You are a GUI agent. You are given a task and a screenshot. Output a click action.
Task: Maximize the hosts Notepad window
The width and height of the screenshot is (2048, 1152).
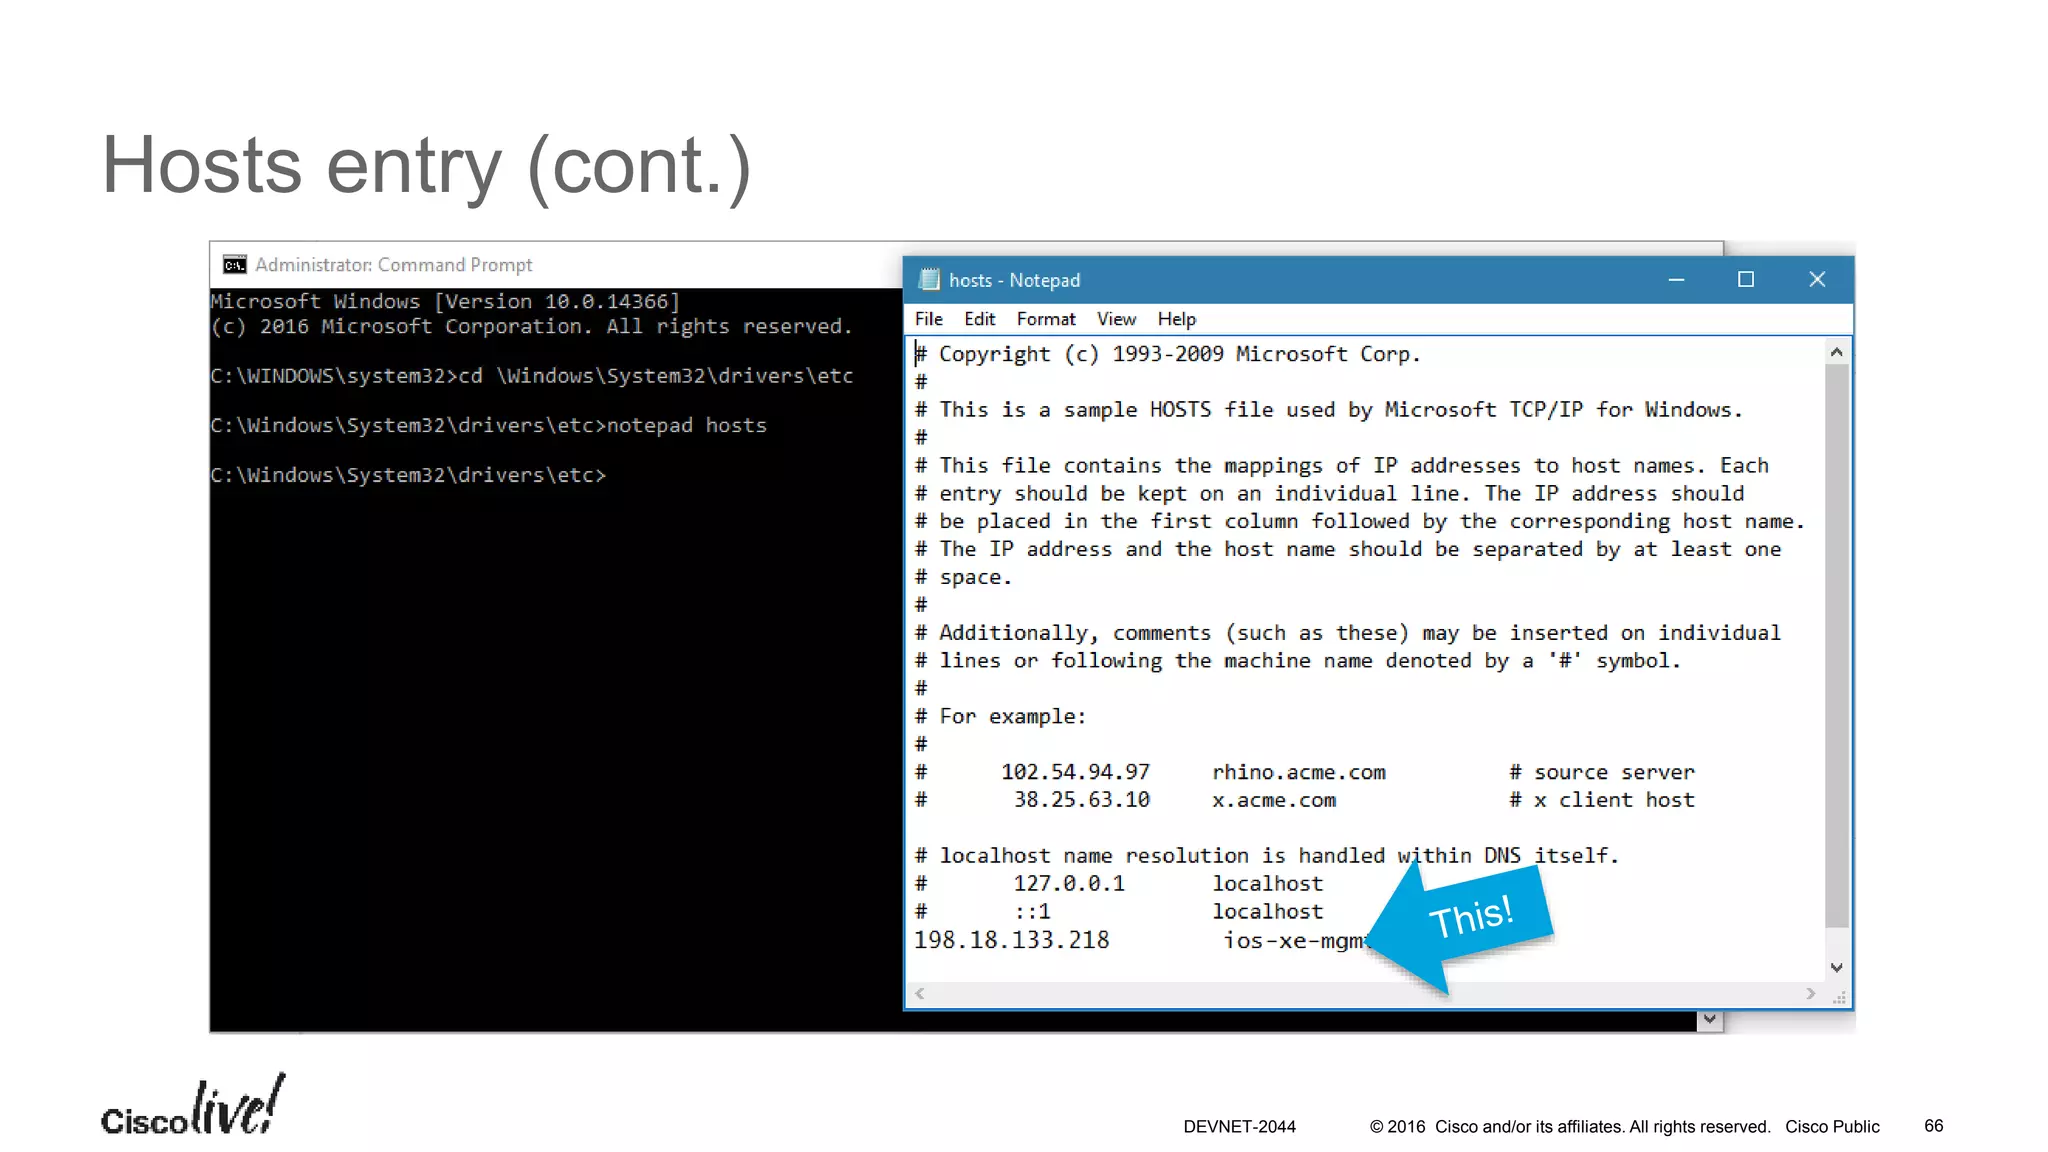point(1746,280)
